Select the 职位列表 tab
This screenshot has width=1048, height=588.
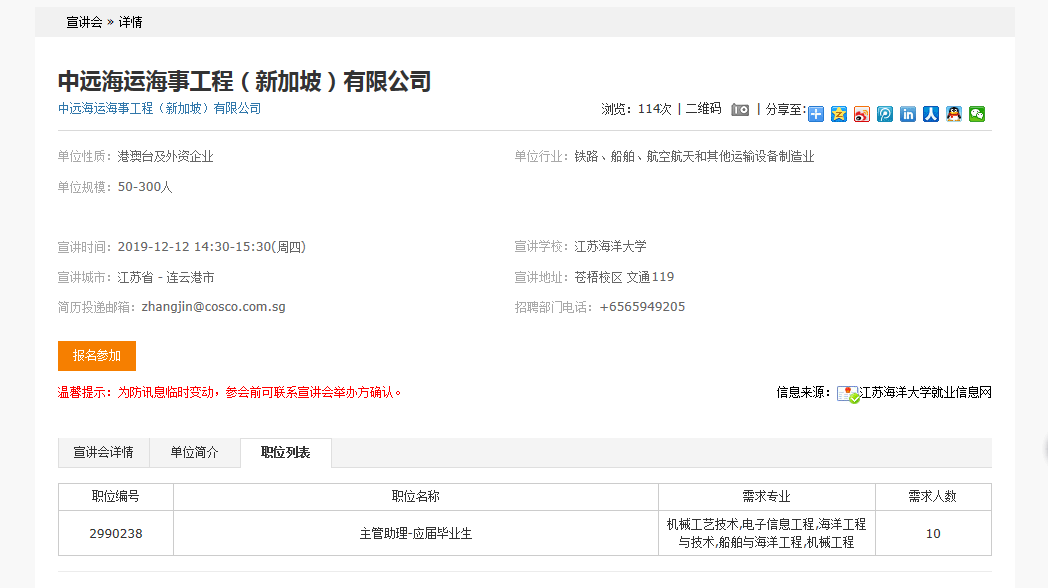tap(285, 452)
